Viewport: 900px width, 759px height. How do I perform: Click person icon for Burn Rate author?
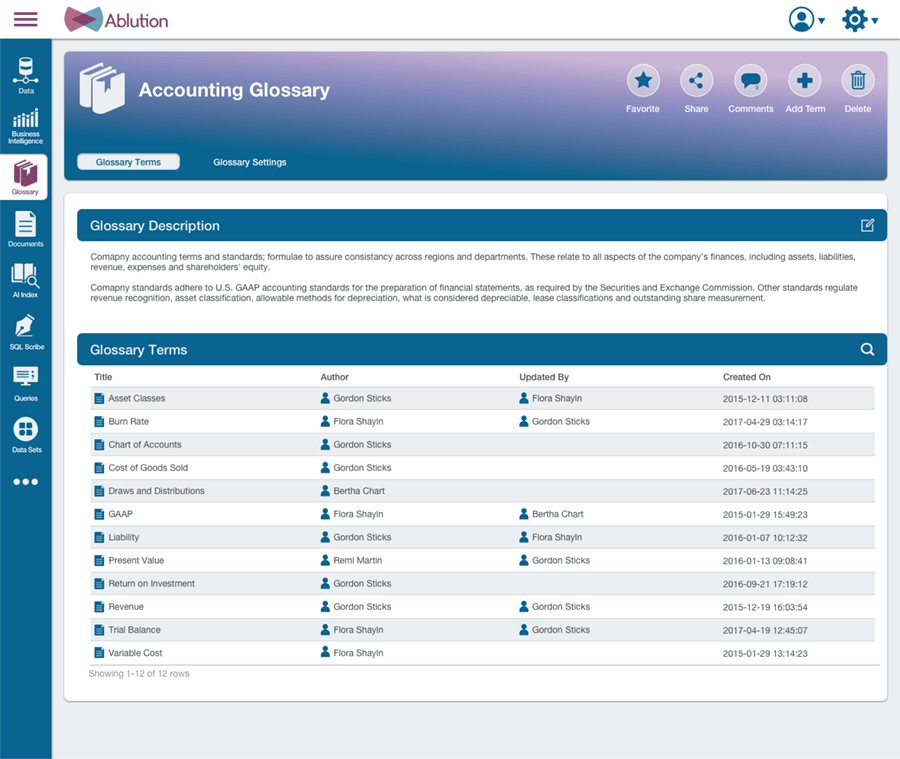coord(325,421)
